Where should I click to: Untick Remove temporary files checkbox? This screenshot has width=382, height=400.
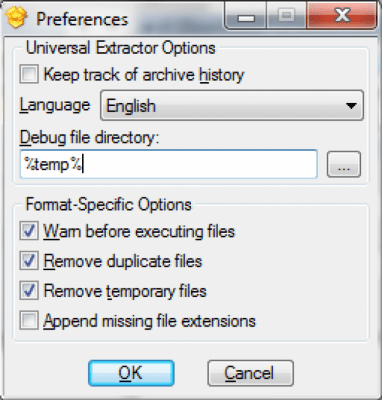click(x=29, y=290)
